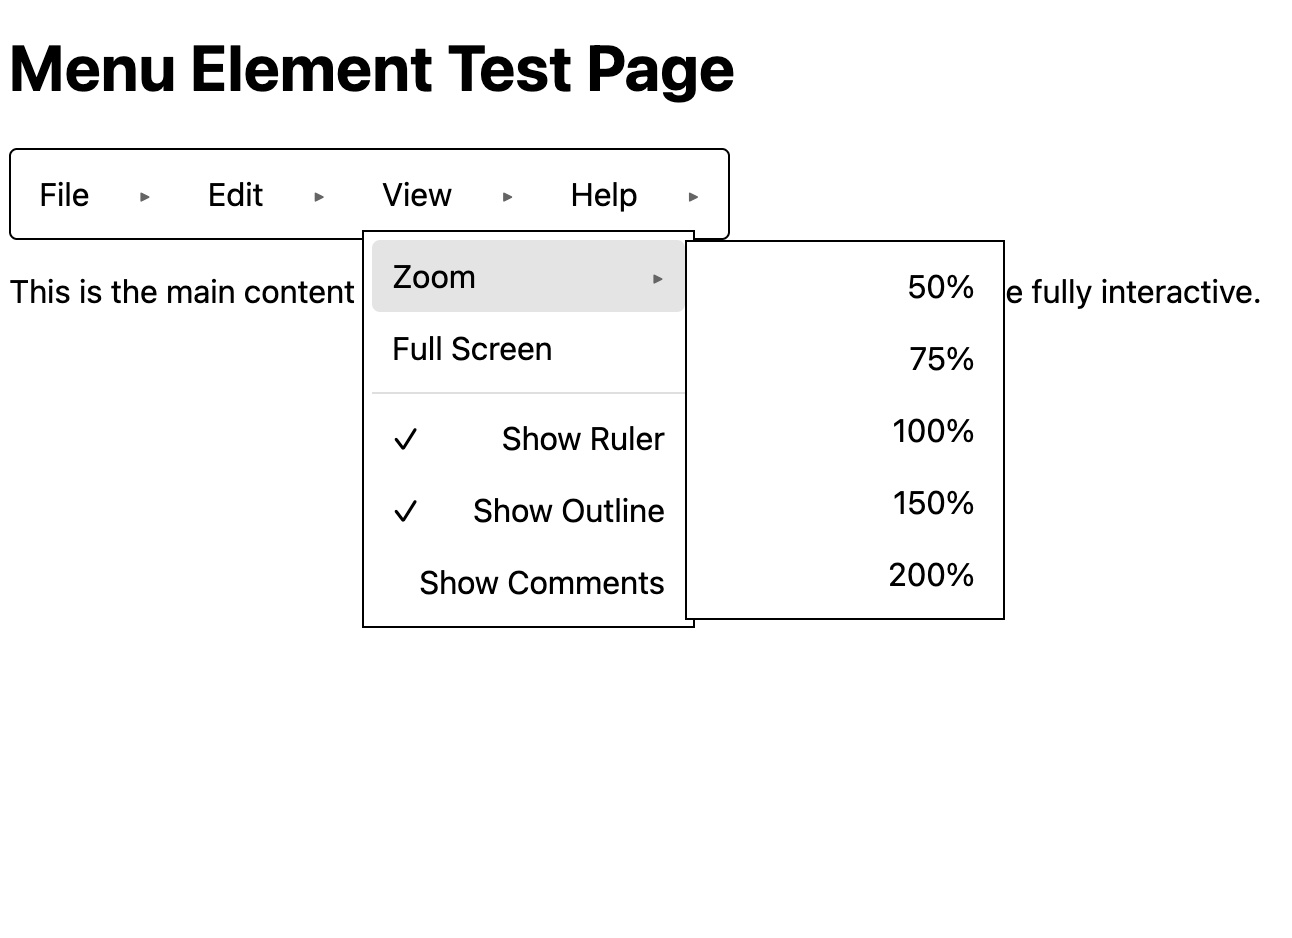Toggle Show Ruler off

point(583,439)
